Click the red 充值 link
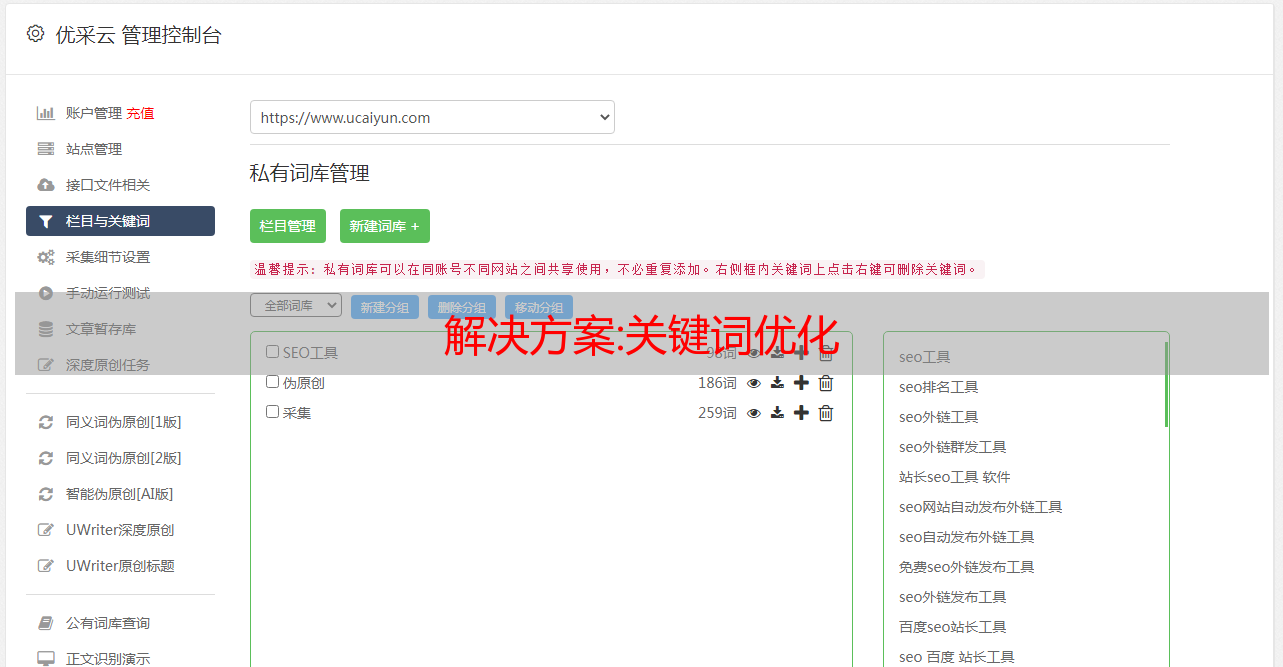 (x=140, y=113)
